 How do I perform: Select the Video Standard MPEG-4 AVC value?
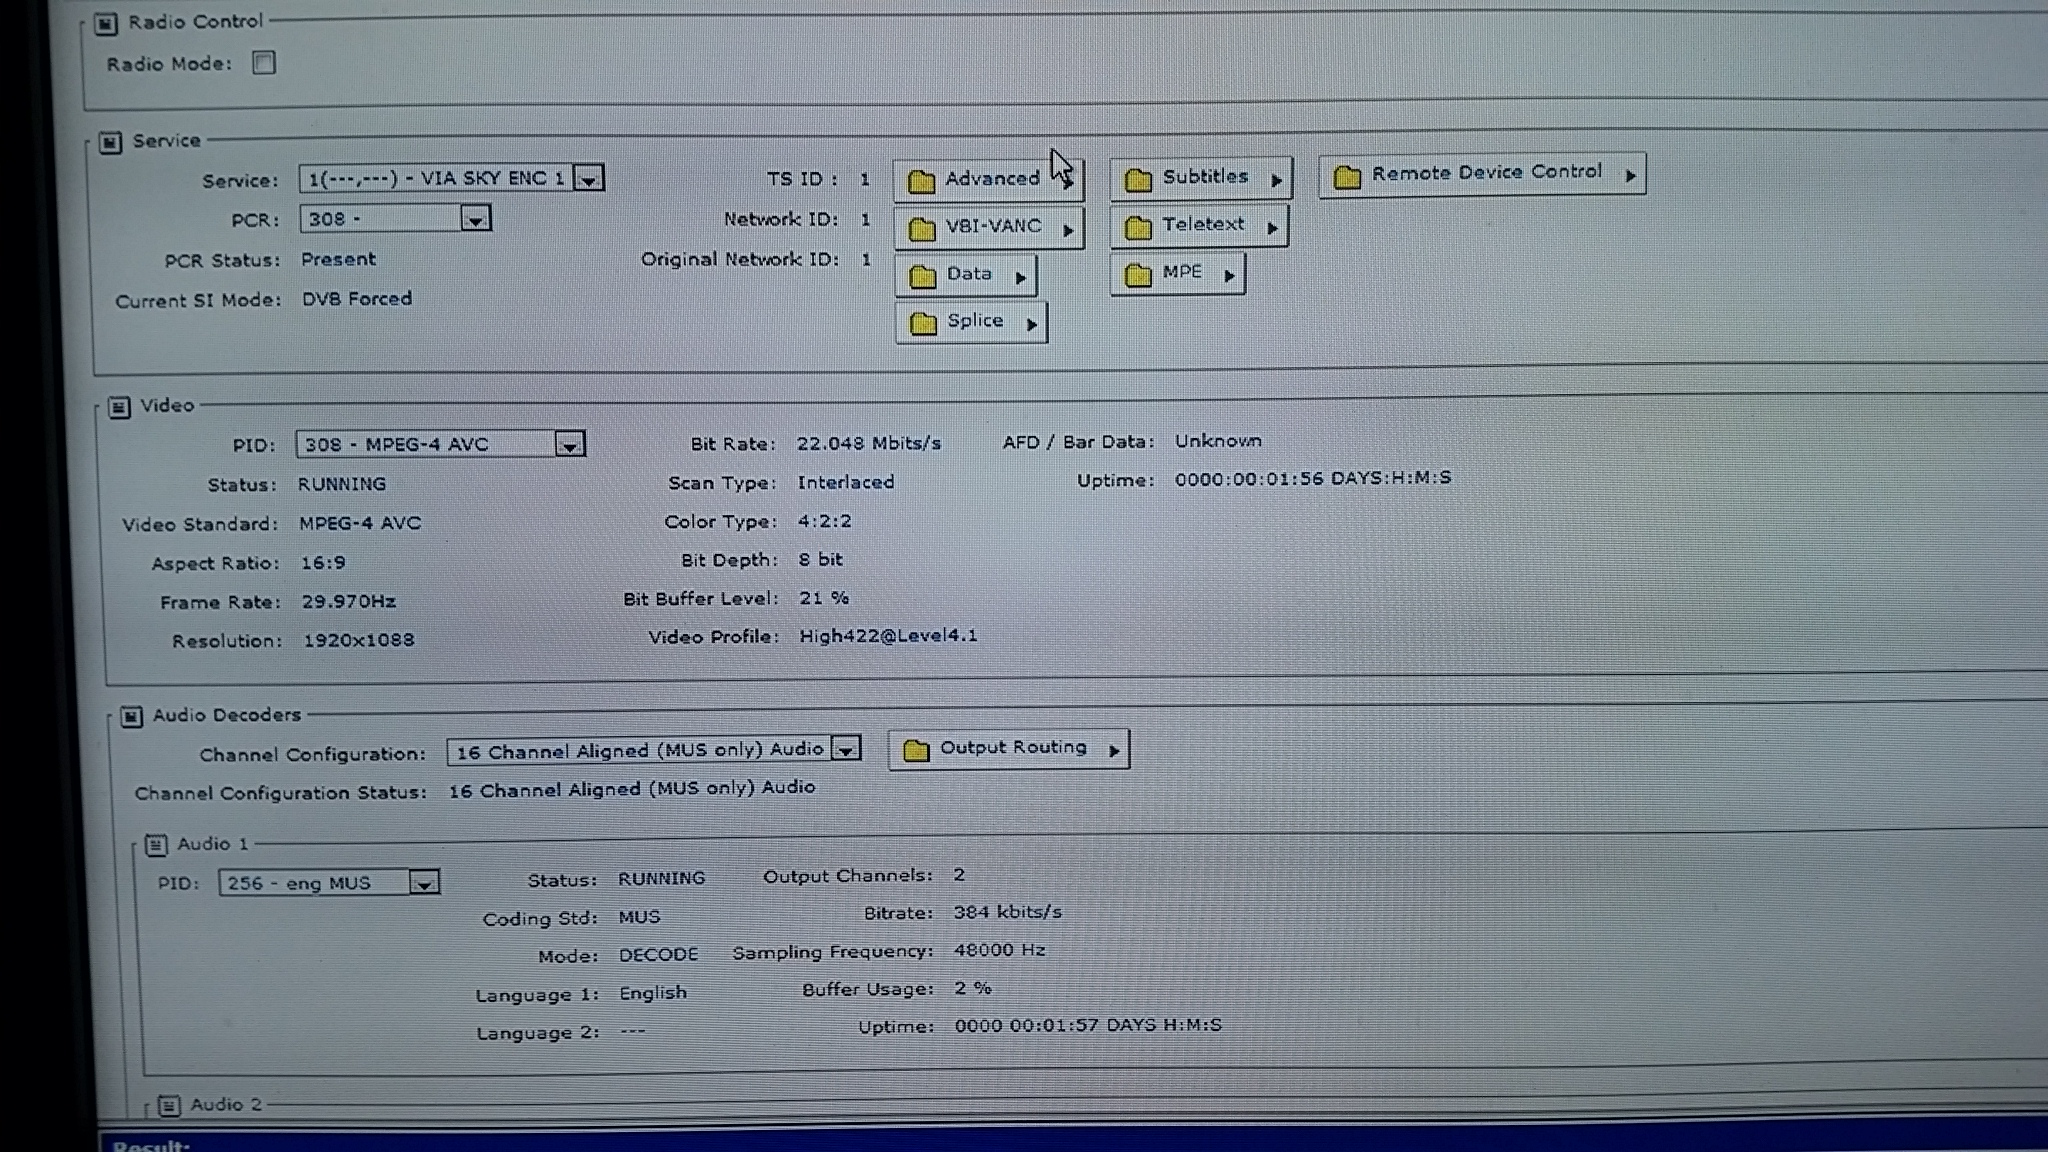click(360, 523)
